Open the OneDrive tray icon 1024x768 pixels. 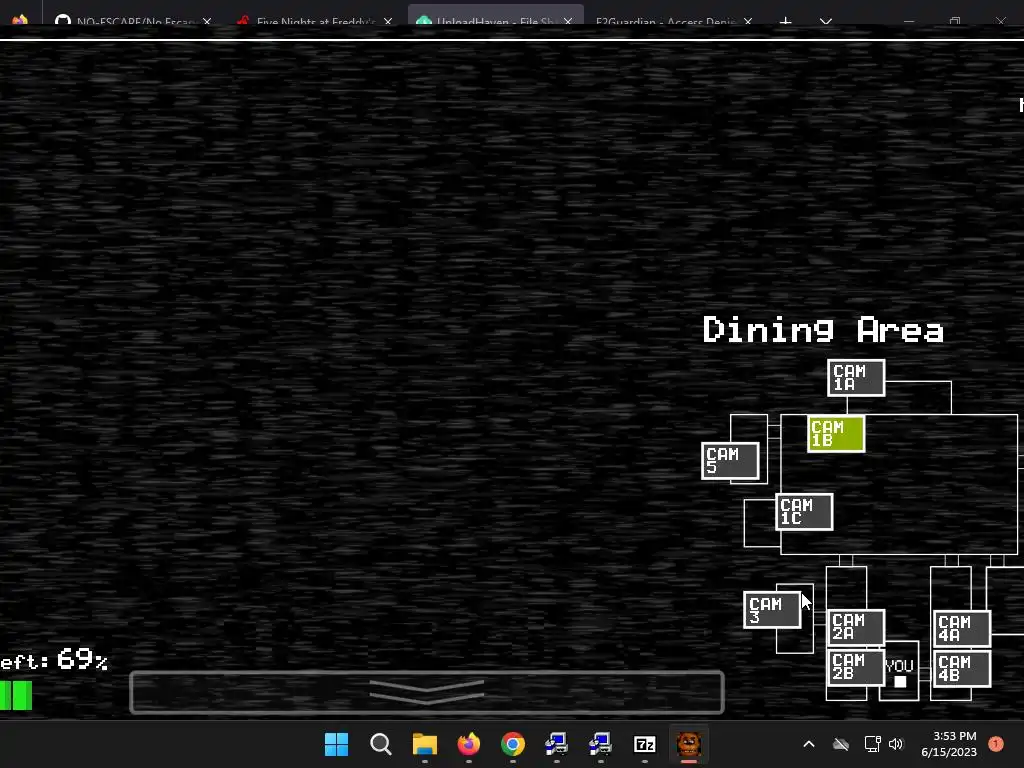pyautogui.click(x=841, y=744)
